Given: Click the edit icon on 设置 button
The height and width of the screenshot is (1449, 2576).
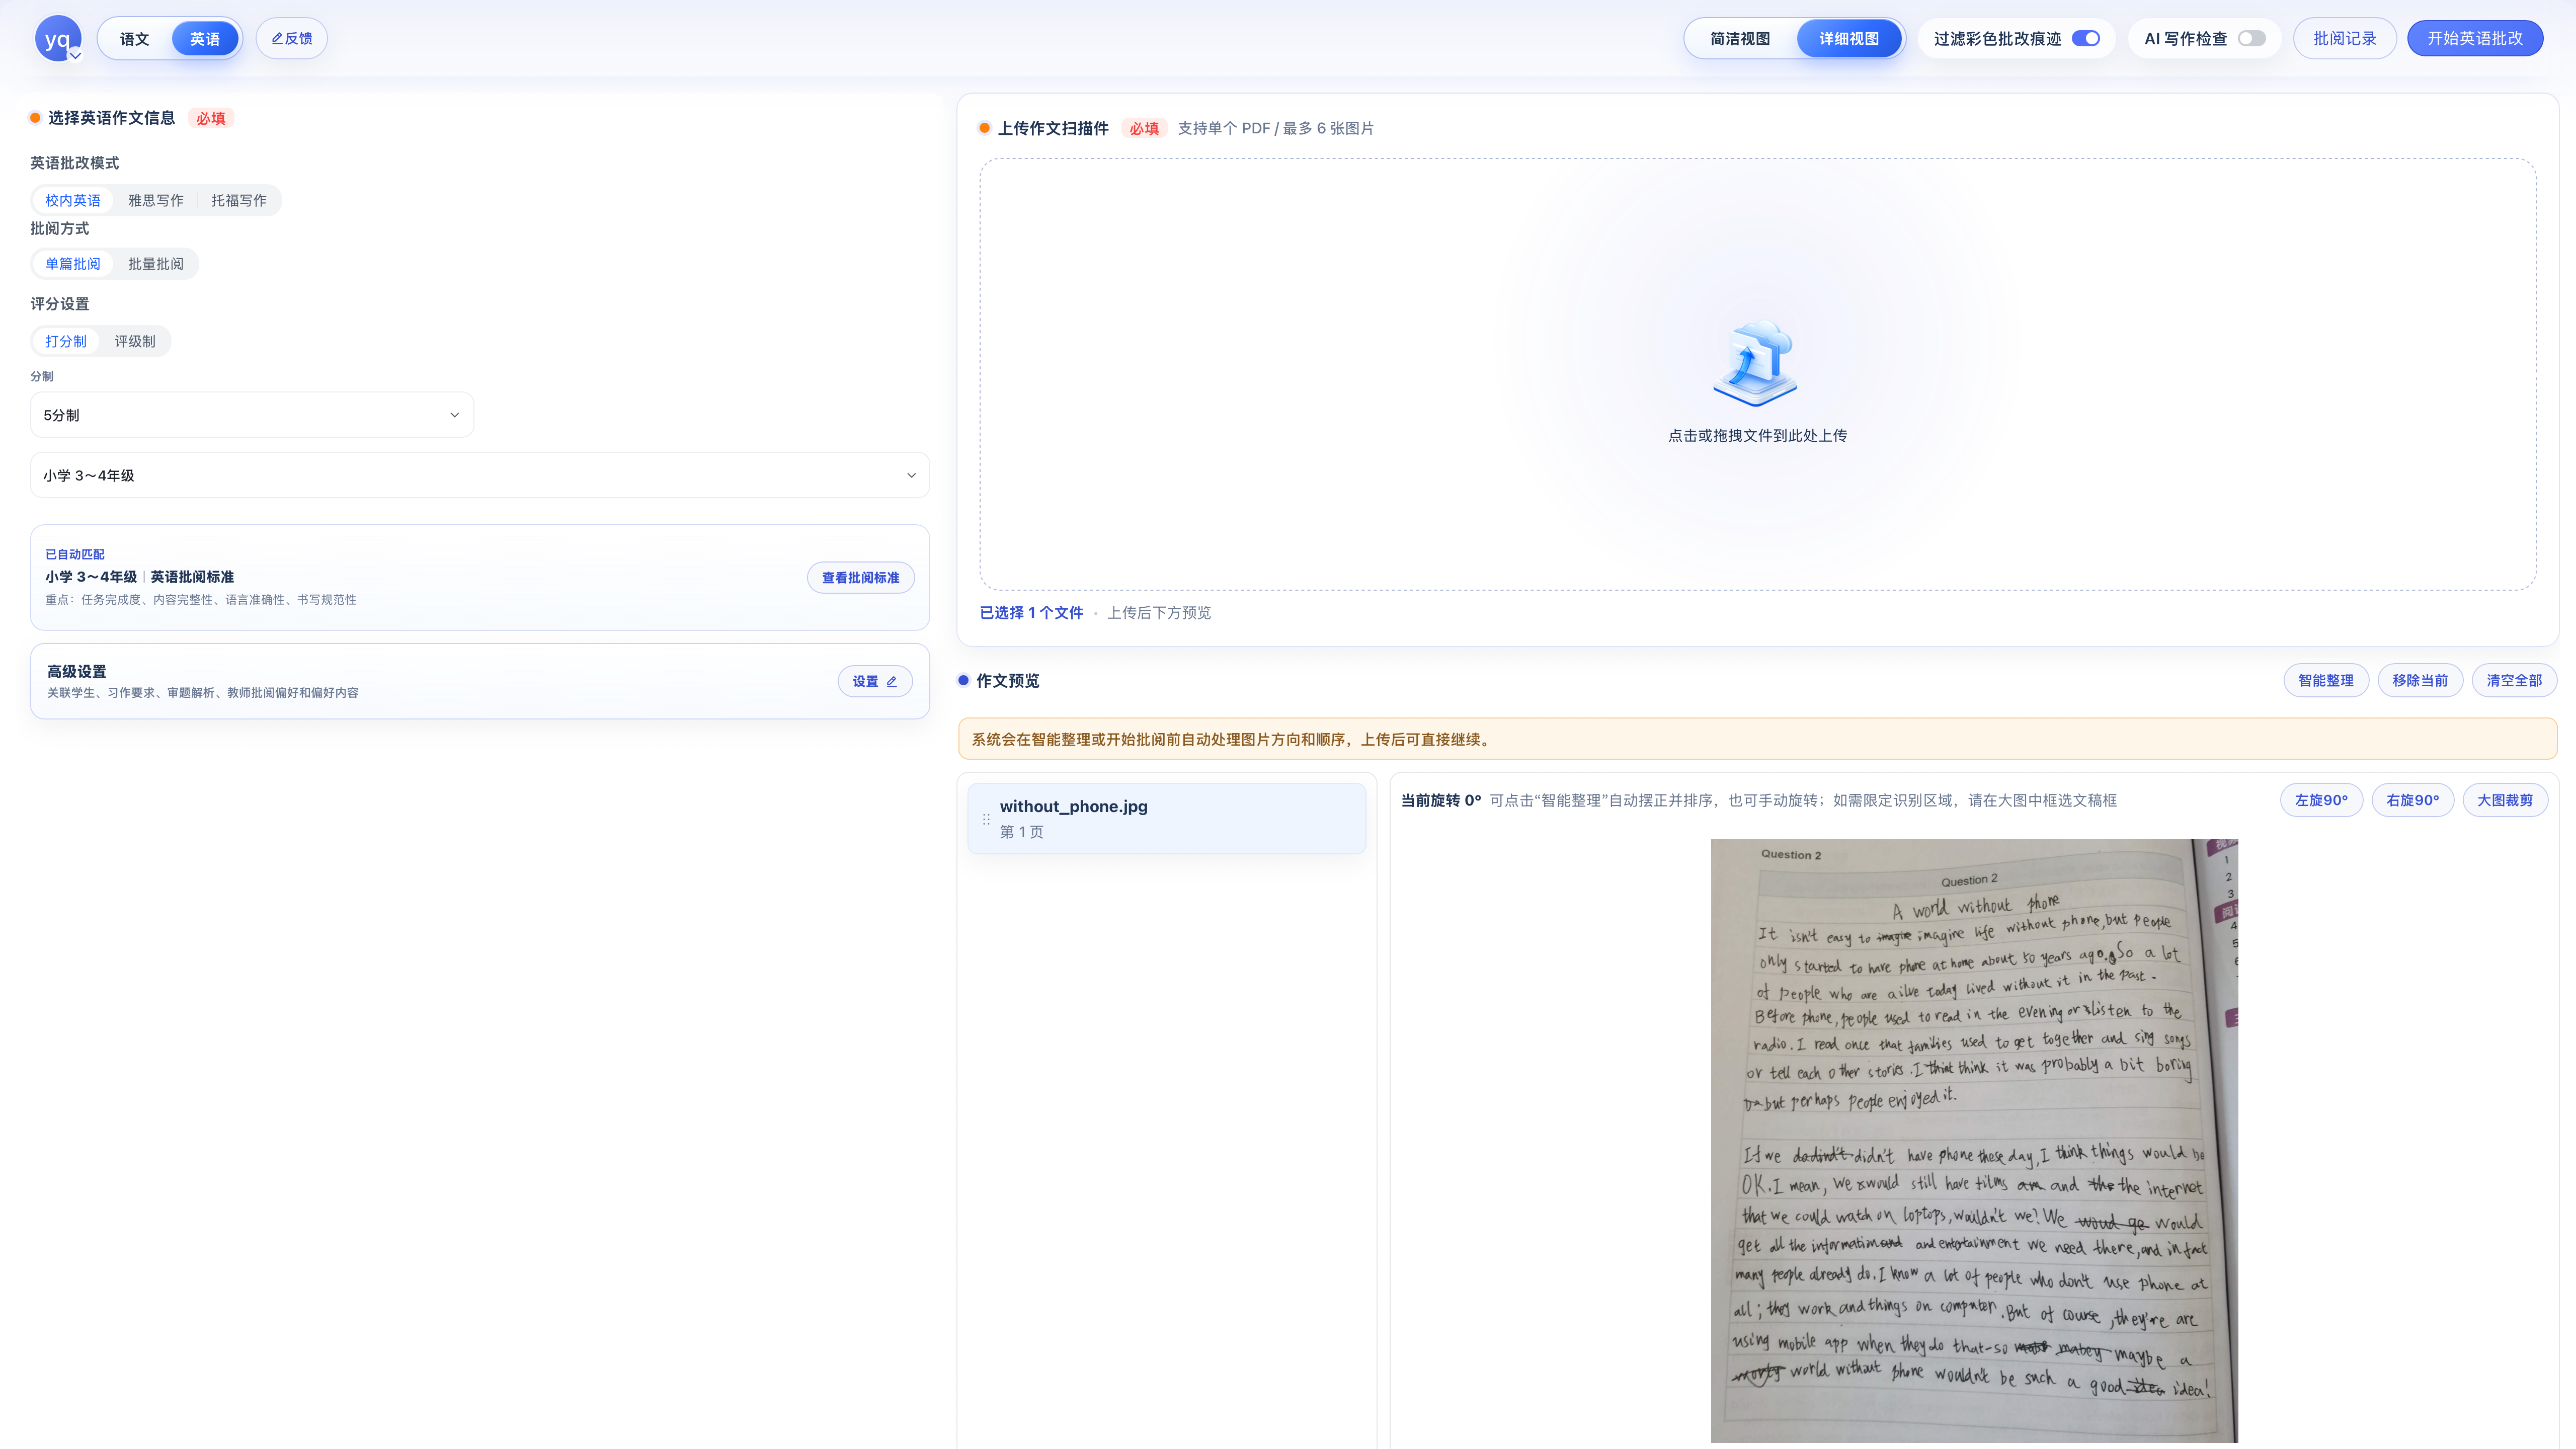Looking at the screenshot, I should [x=892, y=682].
